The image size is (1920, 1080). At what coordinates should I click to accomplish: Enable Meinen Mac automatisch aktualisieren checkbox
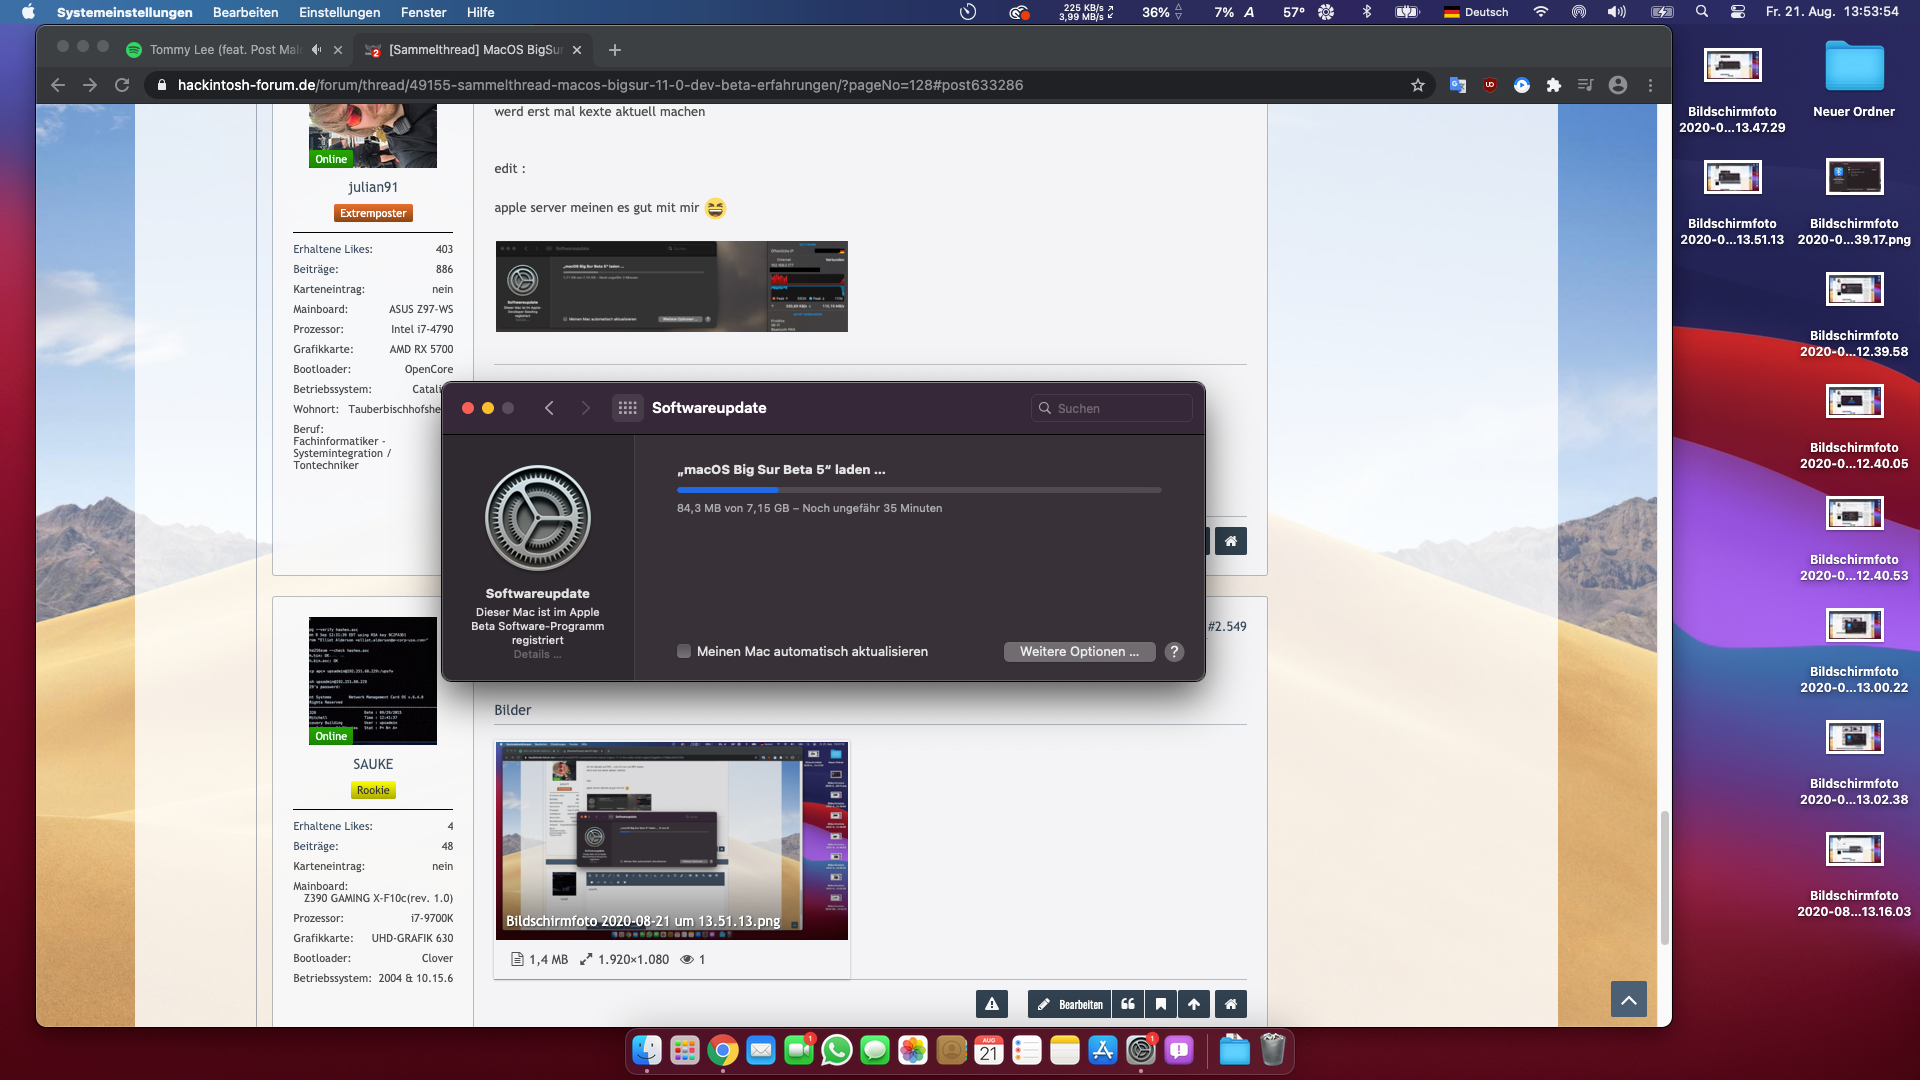click(x=684, y=652)
